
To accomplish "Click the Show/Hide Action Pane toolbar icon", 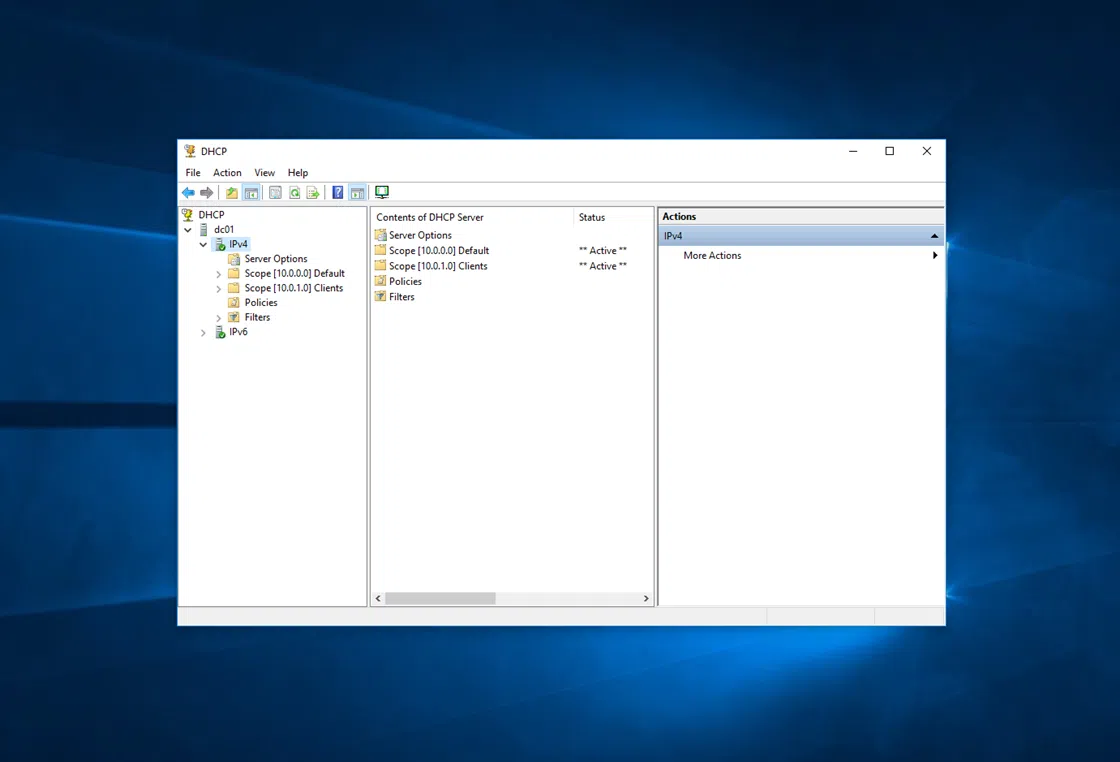I will tap(357, 192).
